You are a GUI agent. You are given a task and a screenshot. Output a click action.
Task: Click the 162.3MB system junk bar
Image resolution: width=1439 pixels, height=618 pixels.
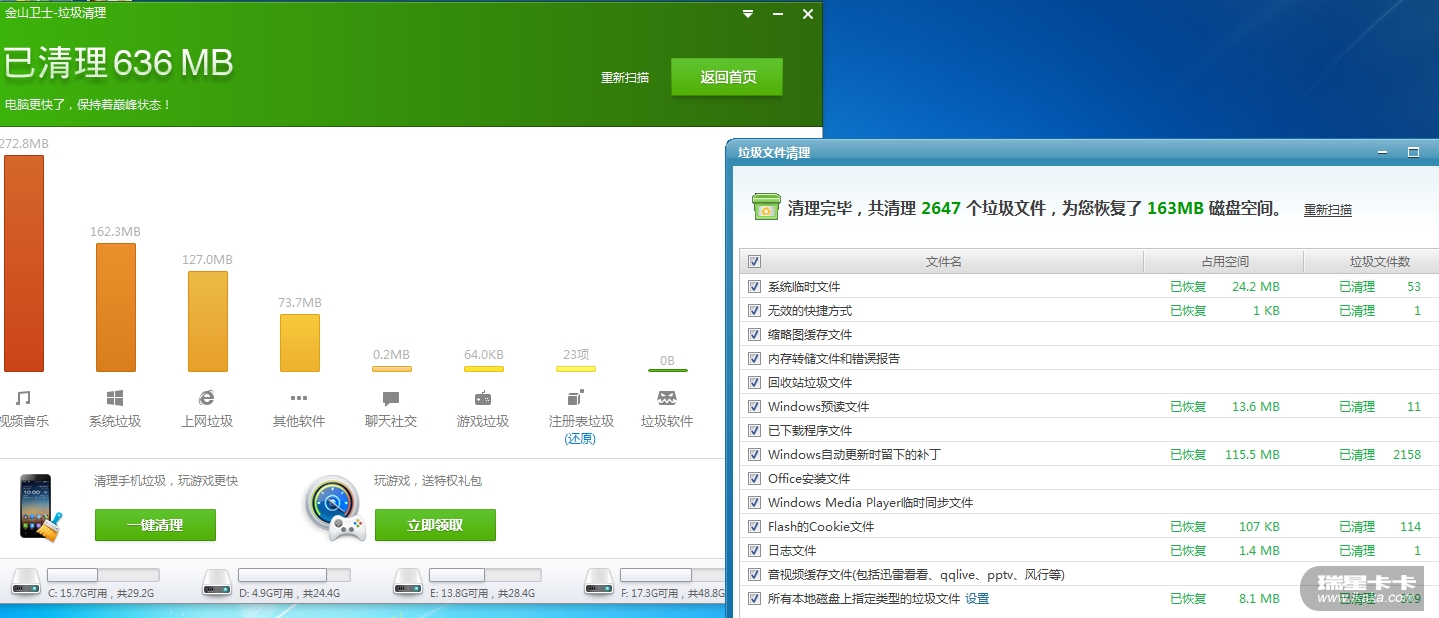coord(115,307)
